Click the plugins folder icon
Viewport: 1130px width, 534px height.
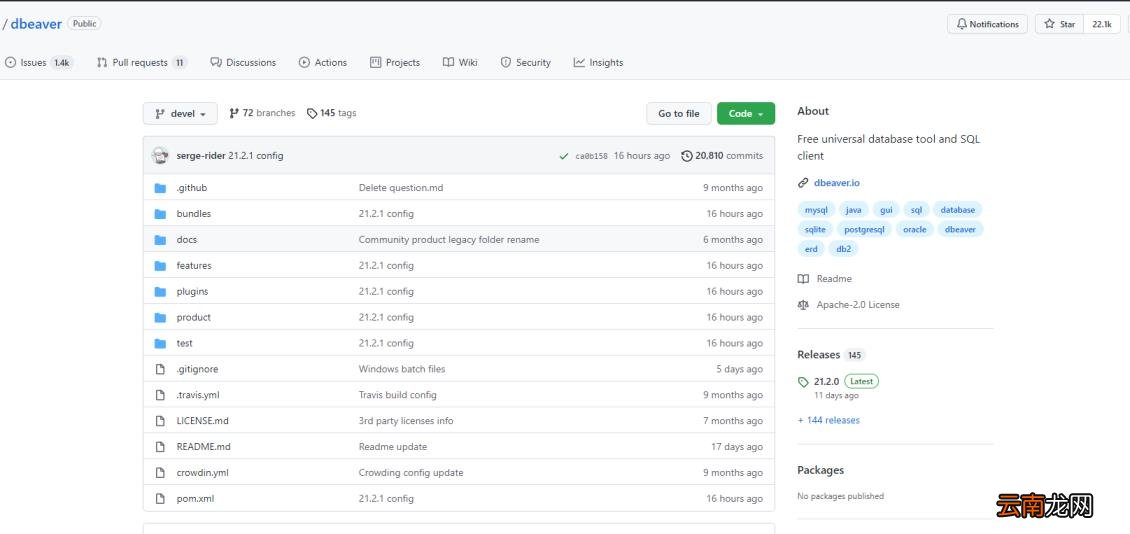click(160, 292)
